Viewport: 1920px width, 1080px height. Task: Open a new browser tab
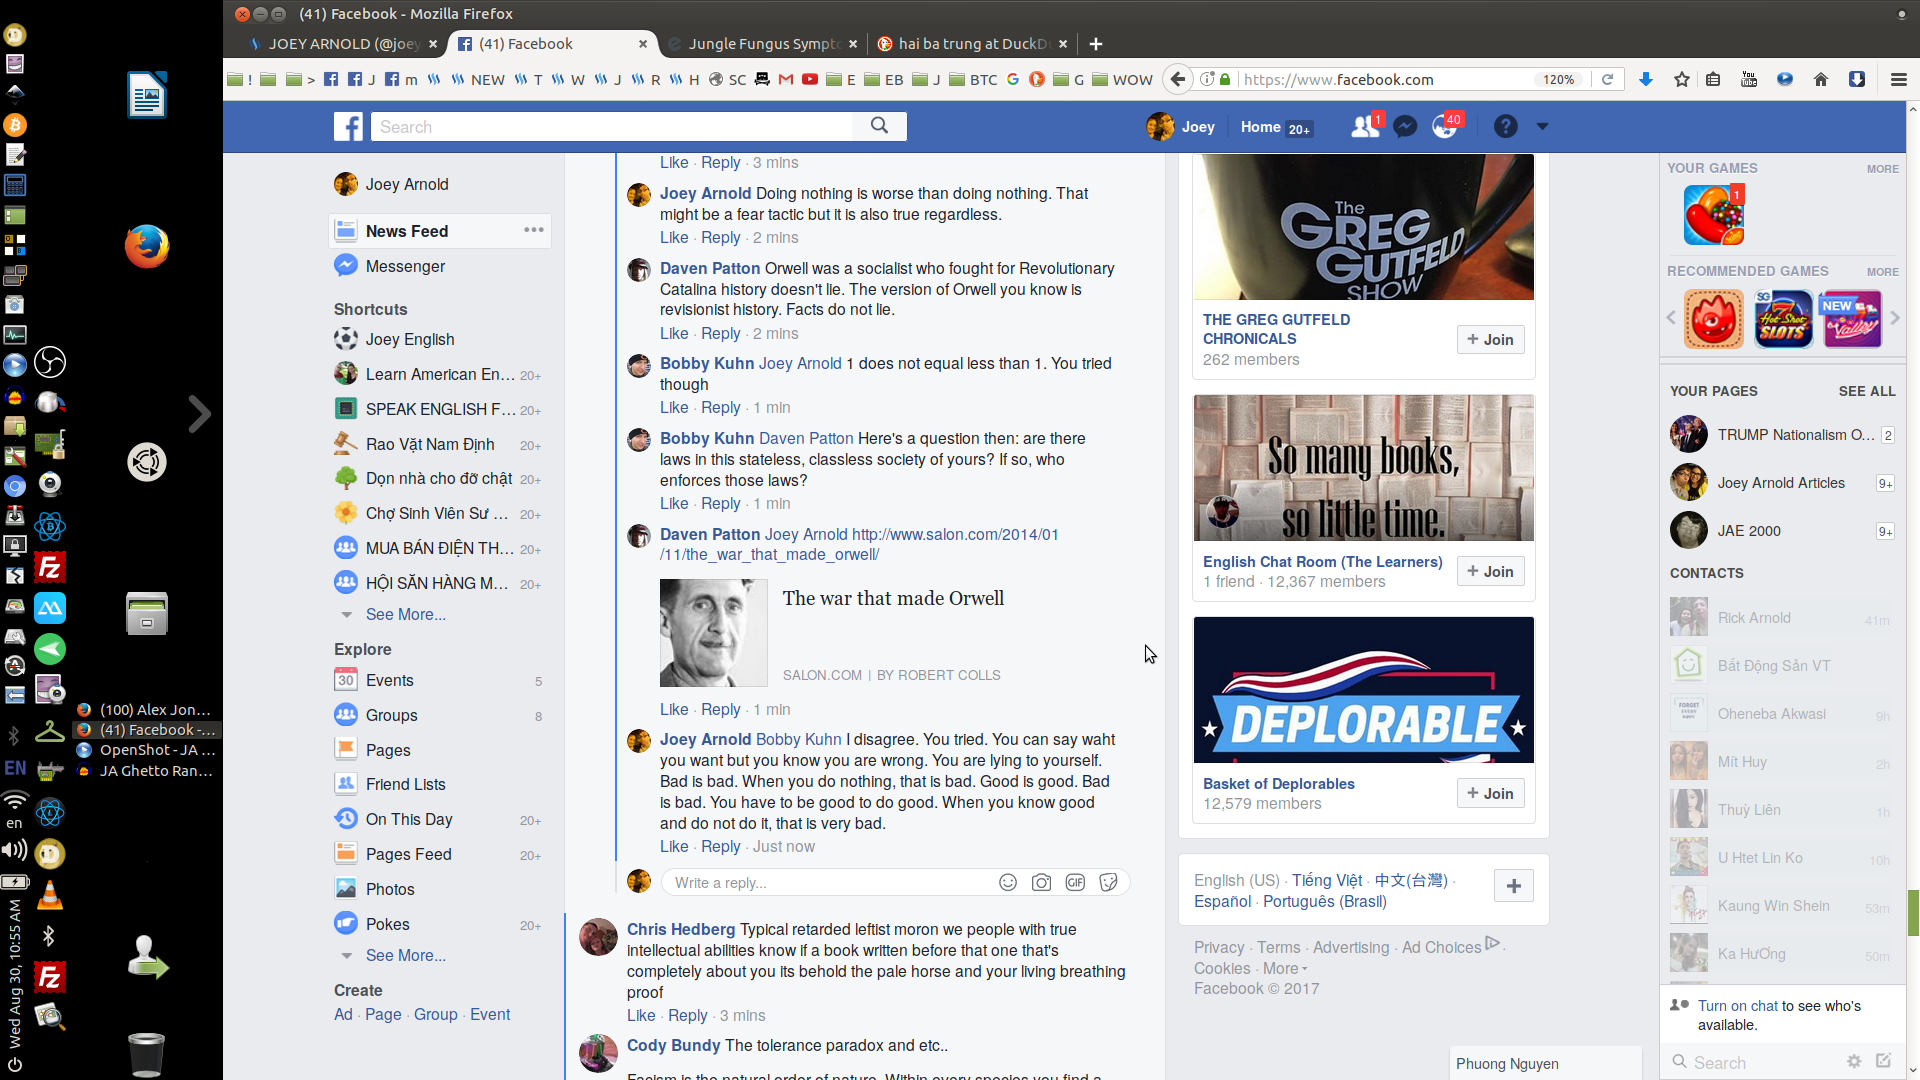1096,43
